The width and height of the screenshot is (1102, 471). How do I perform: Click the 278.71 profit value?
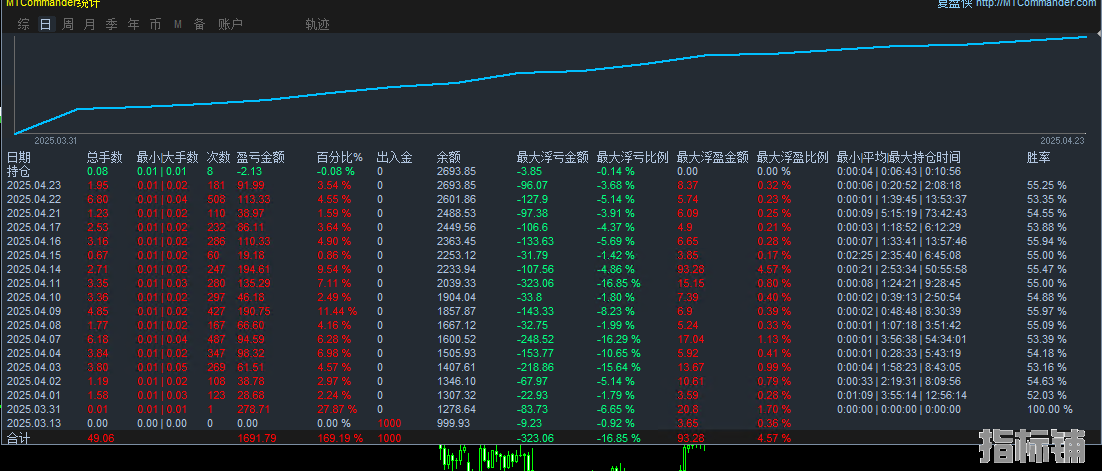click(254, 409)
